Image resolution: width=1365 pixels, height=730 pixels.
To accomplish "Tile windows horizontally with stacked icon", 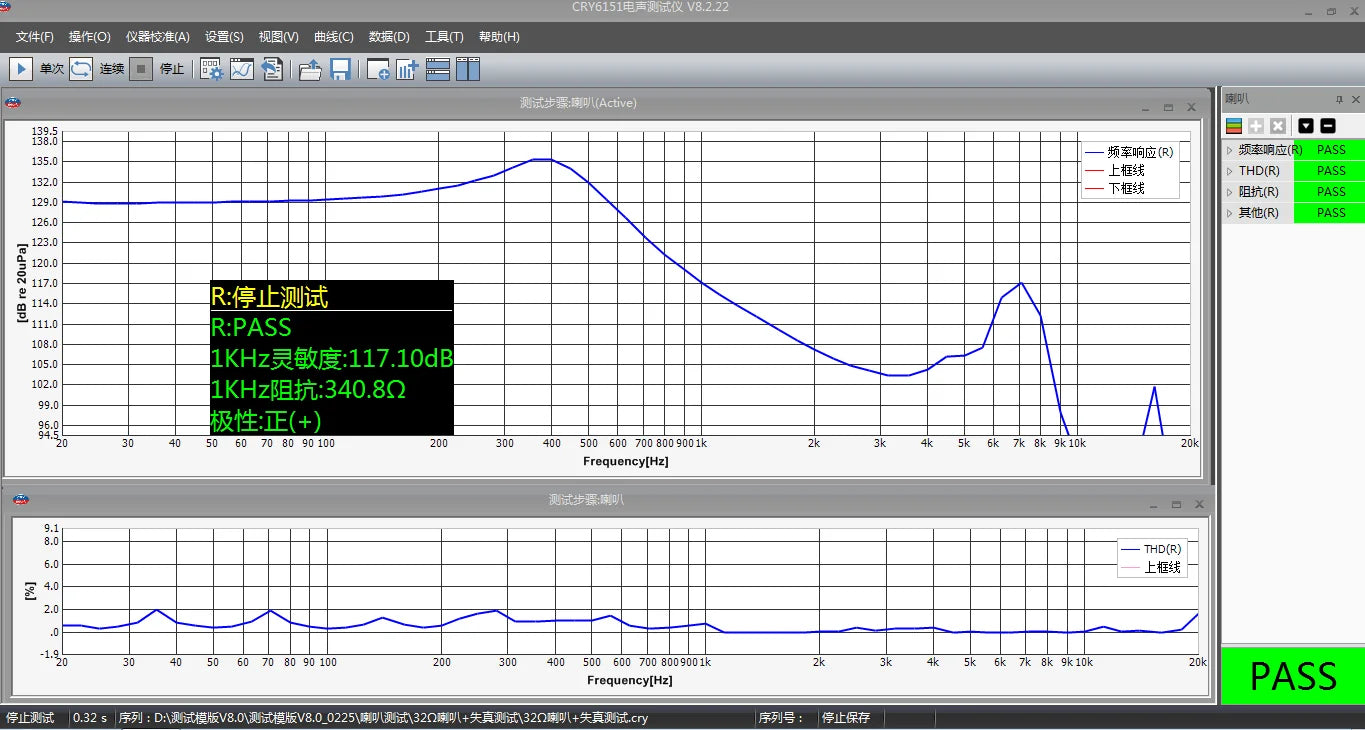I will coord(438,69).
